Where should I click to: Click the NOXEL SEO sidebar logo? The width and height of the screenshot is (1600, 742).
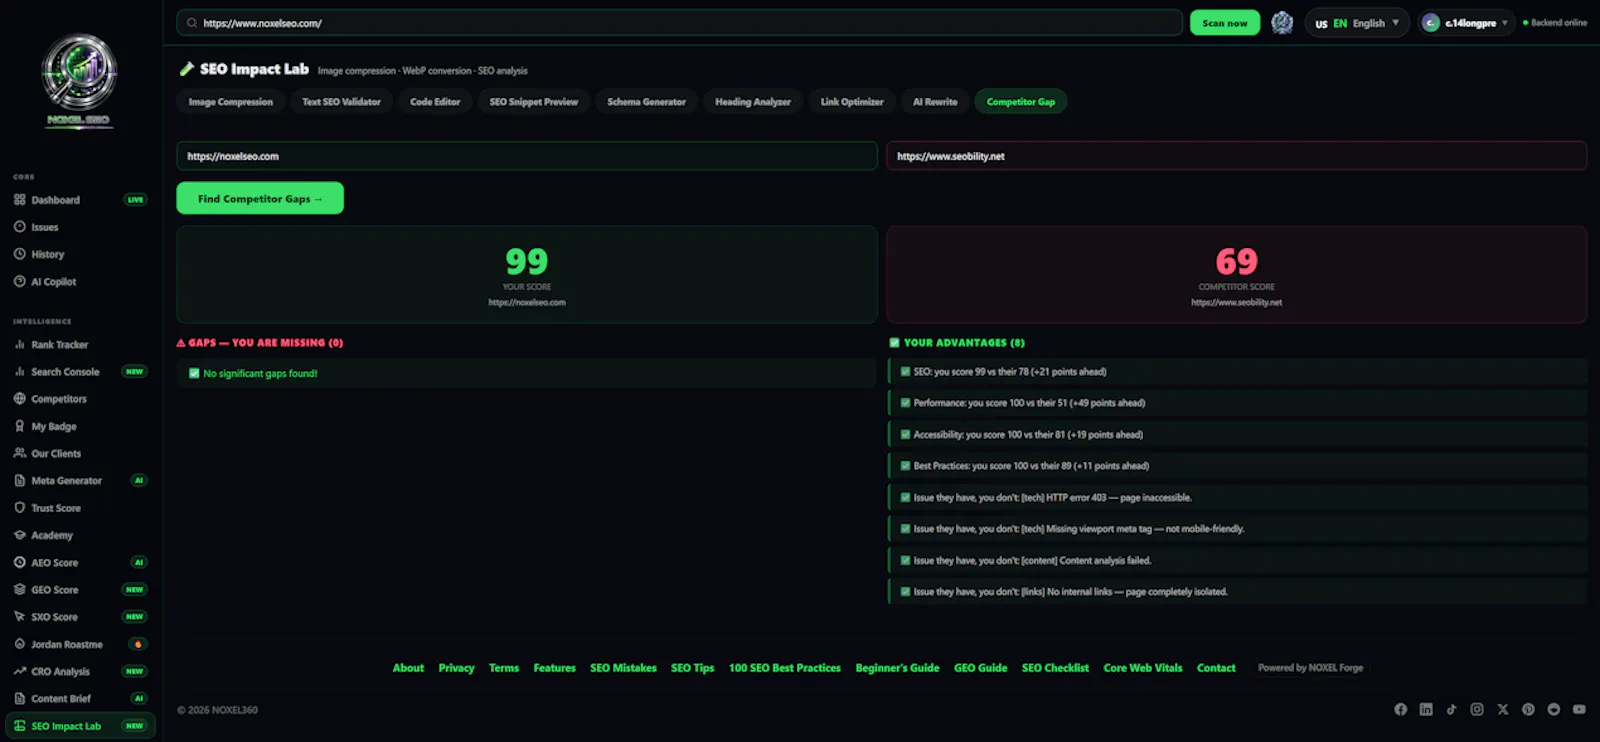79,80
